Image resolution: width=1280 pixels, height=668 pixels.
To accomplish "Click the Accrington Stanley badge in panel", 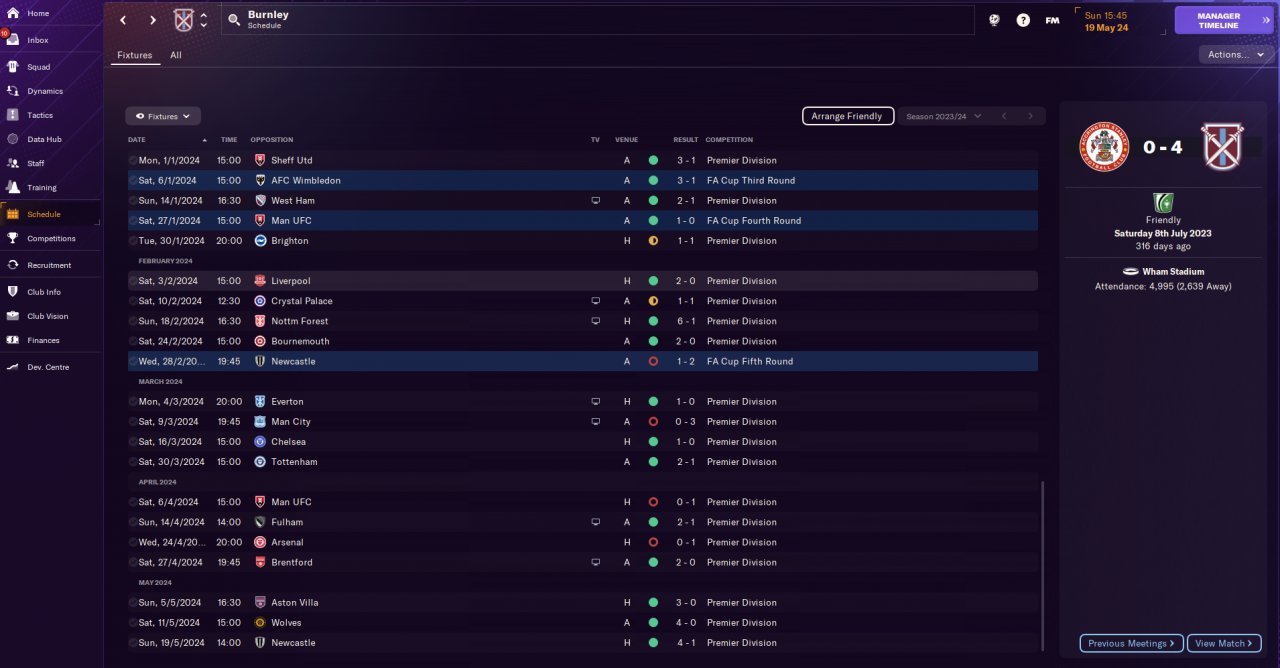I will (1105, 148).
